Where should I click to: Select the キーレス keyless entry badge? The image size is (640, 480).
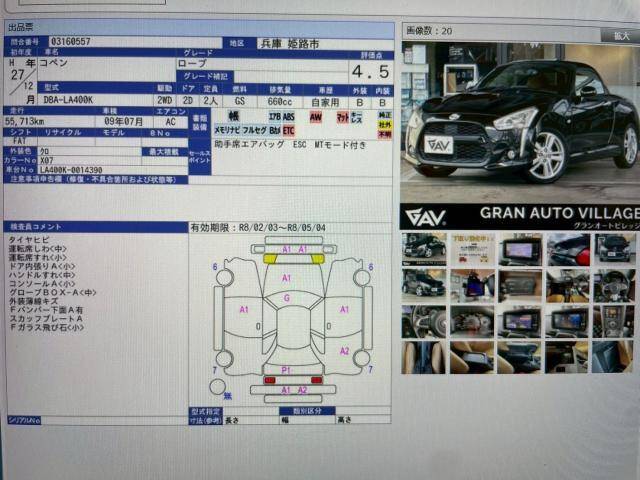[364, 117]
